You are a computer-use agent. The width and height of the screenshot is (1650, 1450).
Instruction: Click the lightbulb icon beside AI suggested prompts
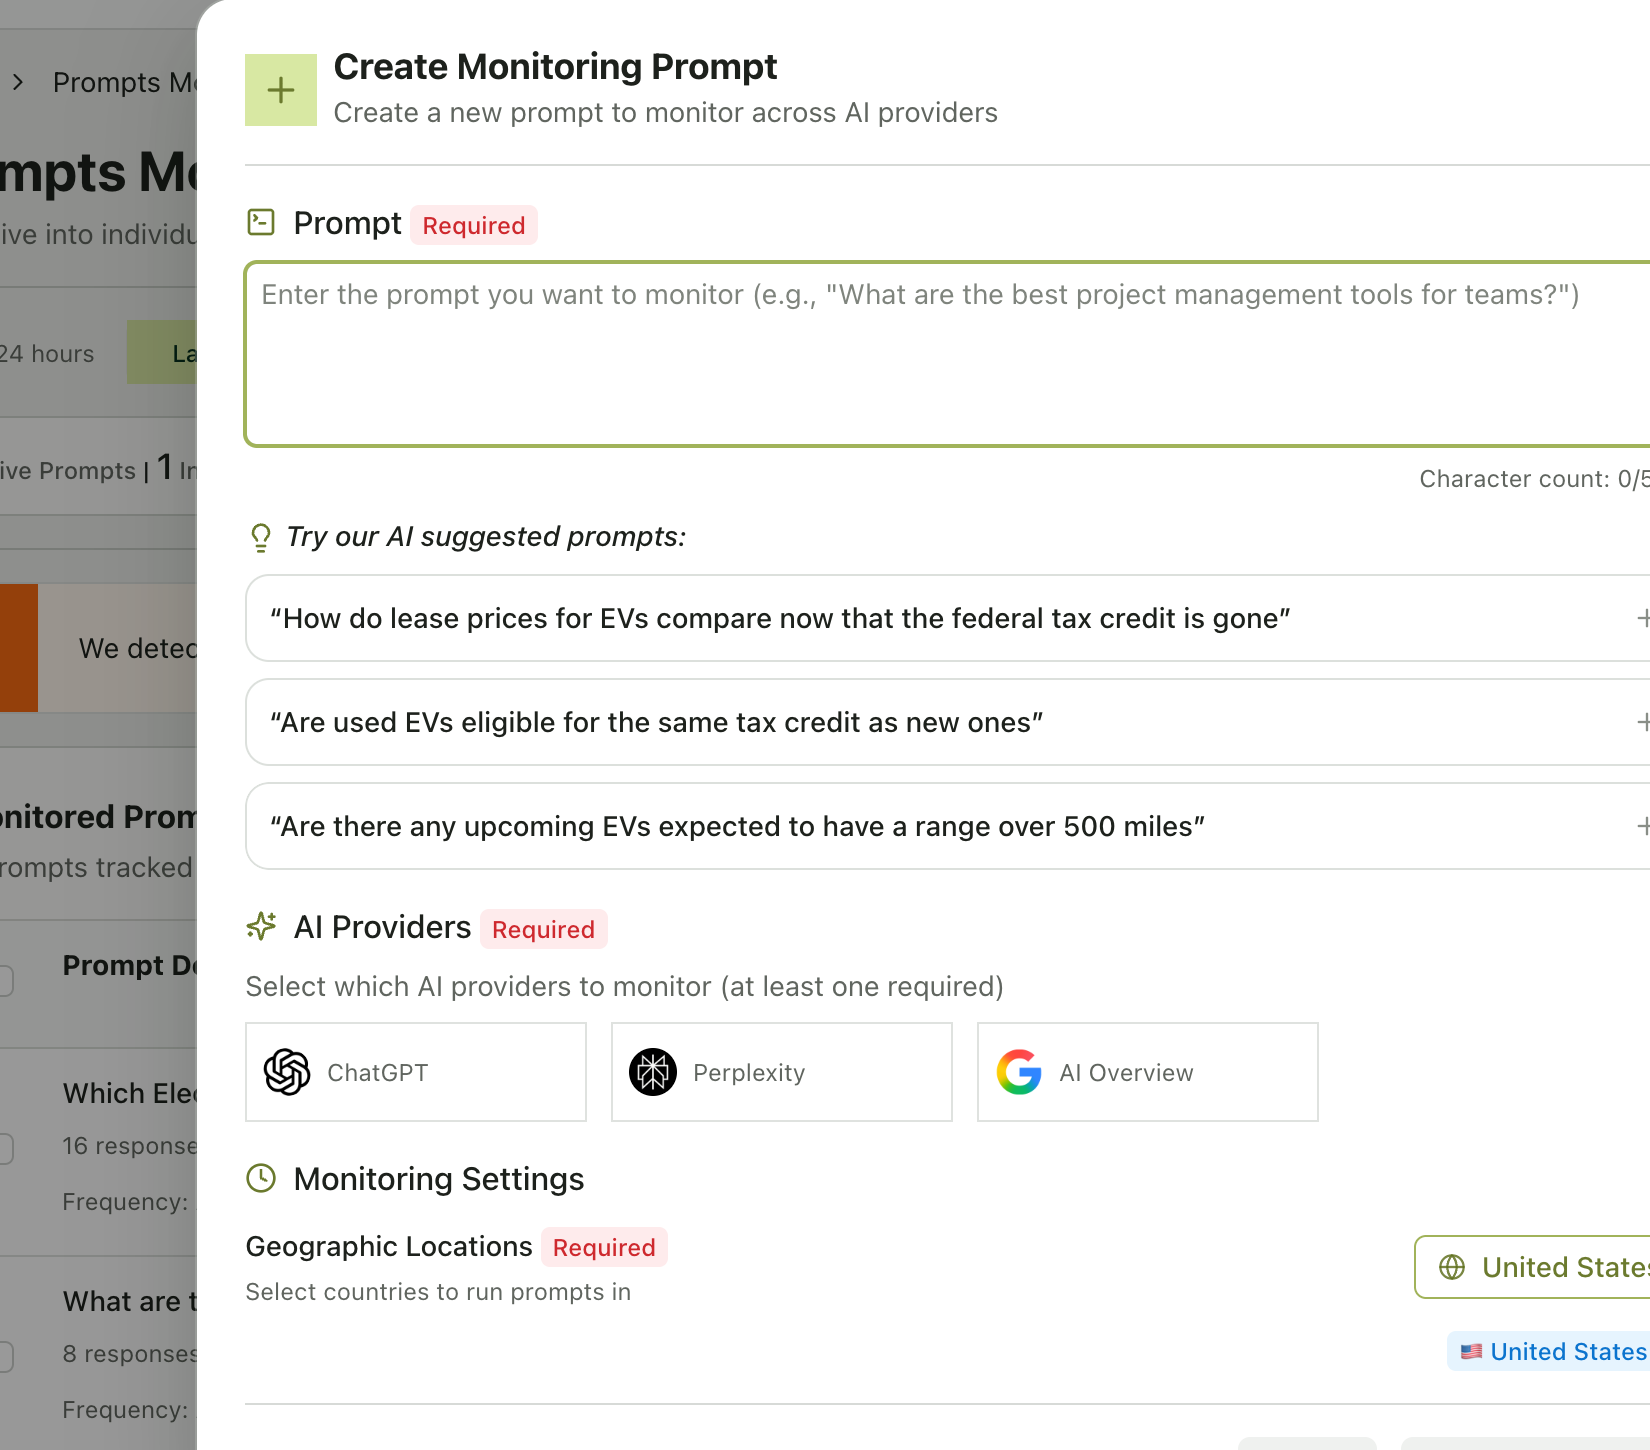point(261,537)
